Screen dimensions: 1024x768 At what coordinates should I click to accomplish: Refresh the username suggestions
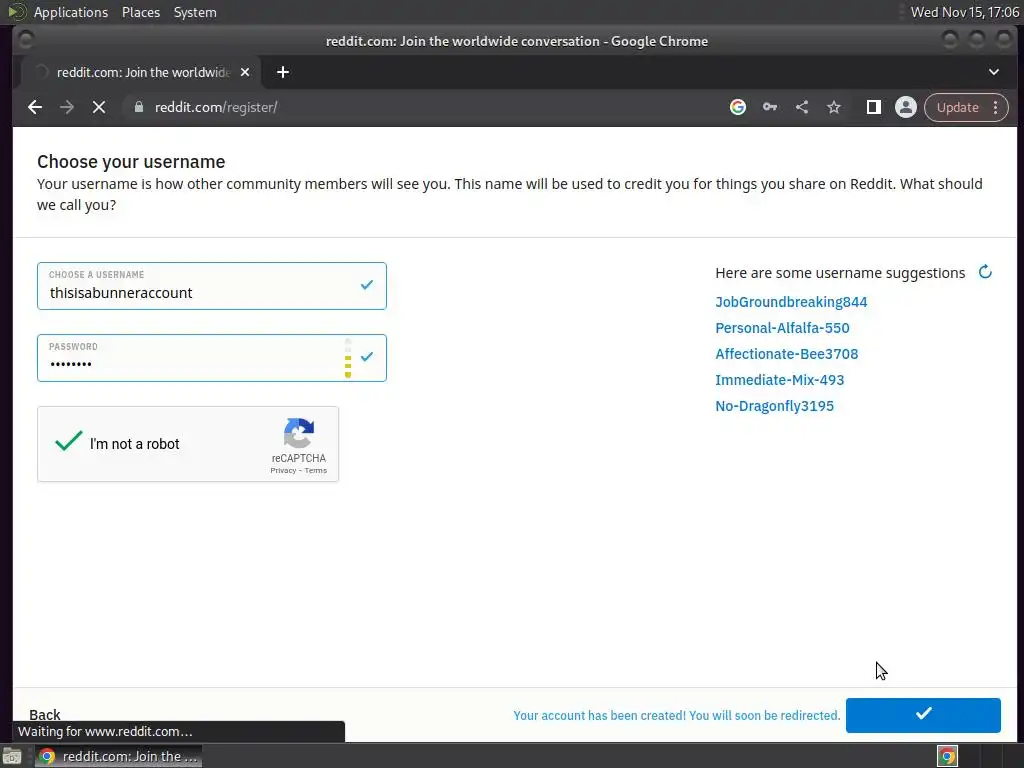[x=985, y=272]
